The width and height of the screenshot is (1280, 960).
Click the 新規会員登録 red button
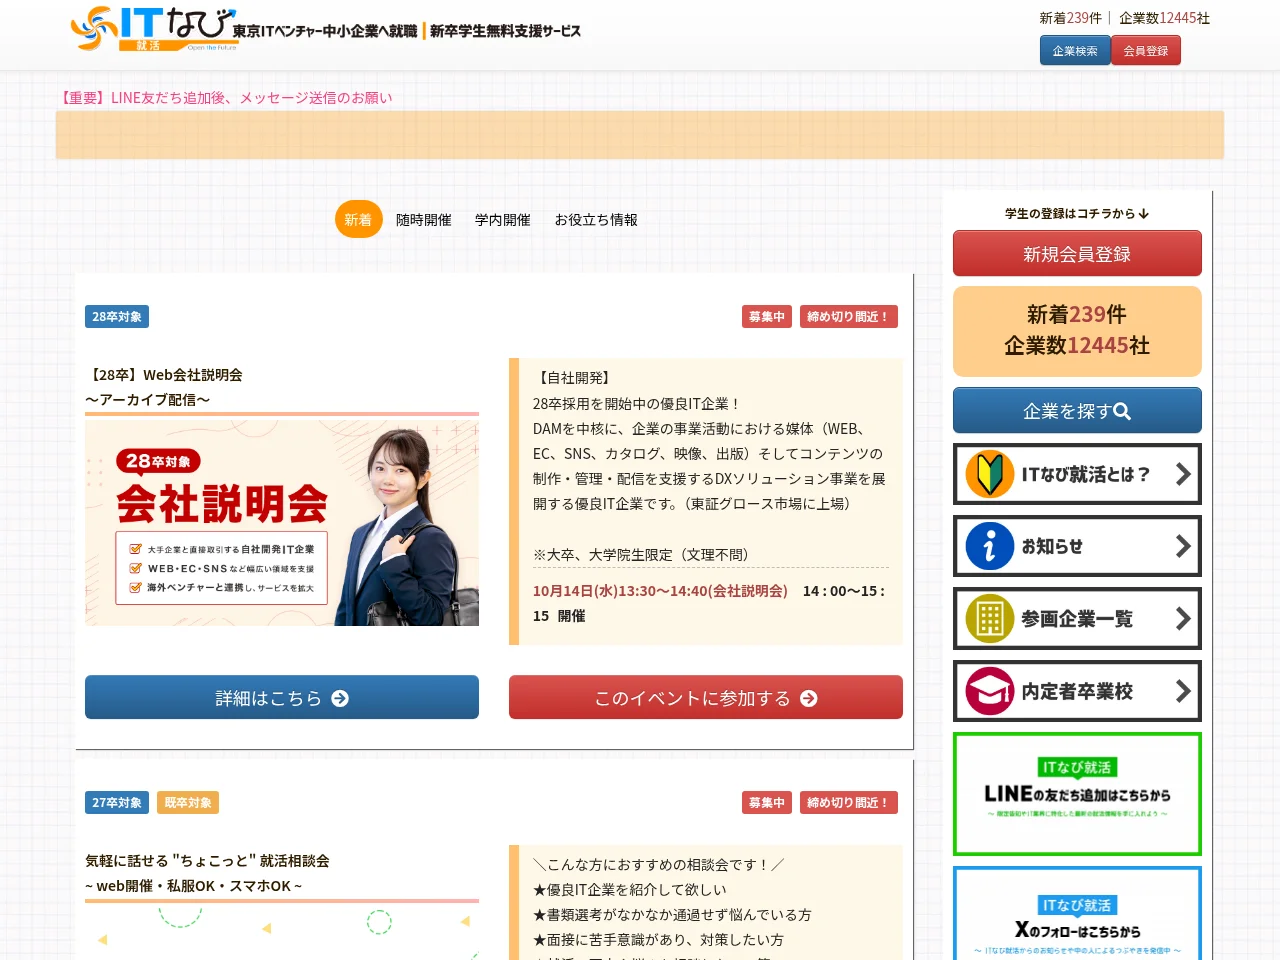click(1077, 254)
